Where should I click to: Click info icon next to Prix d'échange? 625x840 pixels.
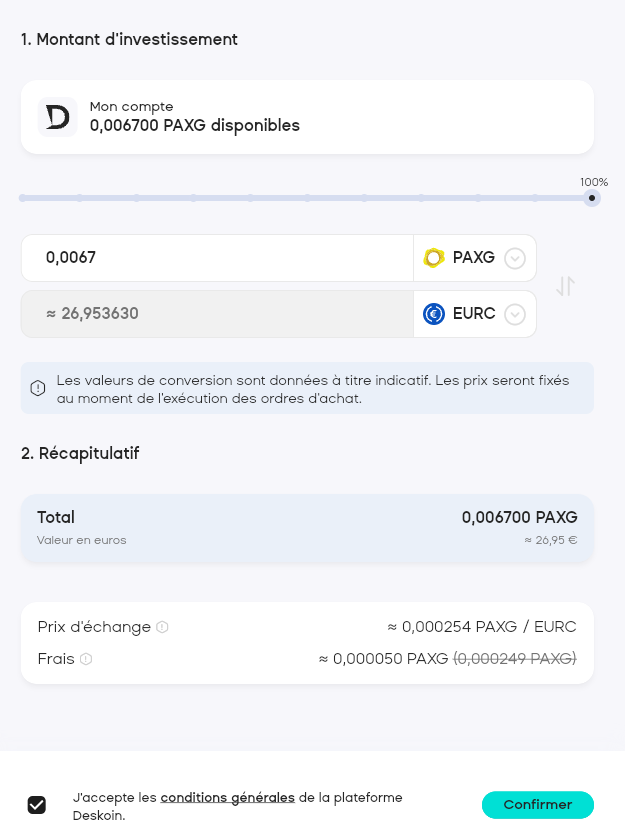[x=162, y=627]
